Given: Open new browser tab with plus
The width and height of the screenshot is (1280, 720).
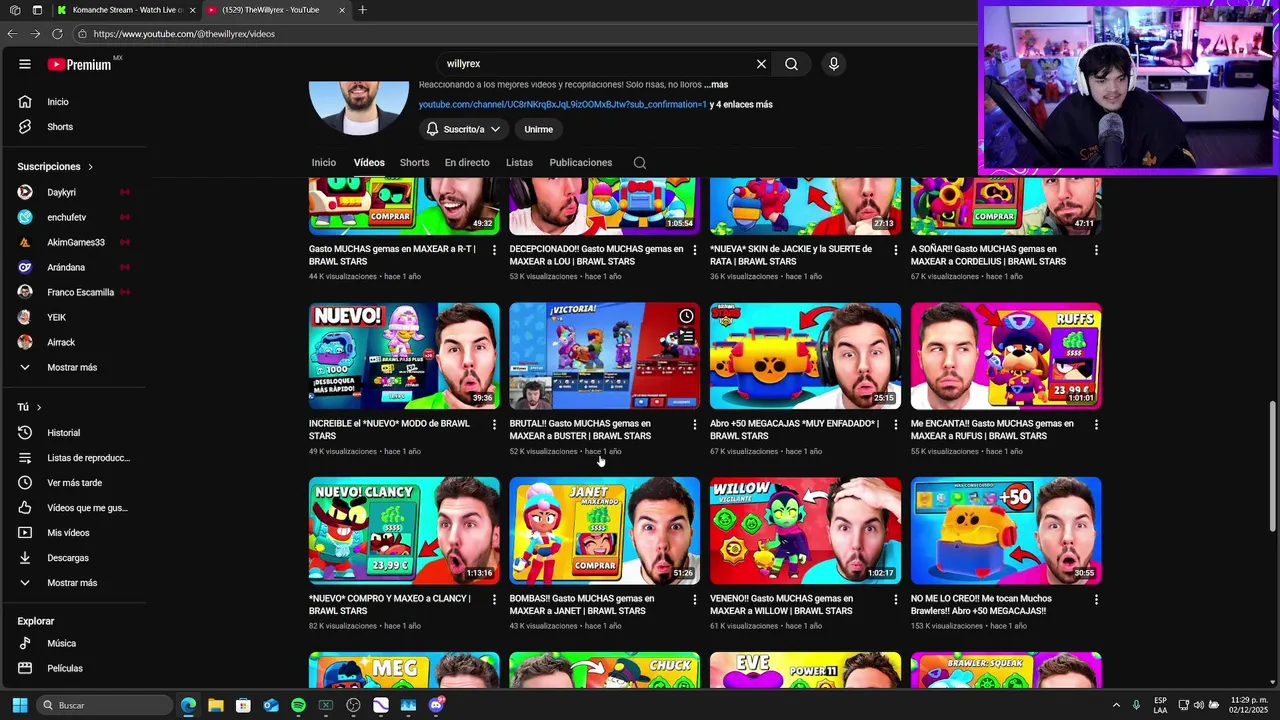Looking at the screenshot, I should [362, 10].
